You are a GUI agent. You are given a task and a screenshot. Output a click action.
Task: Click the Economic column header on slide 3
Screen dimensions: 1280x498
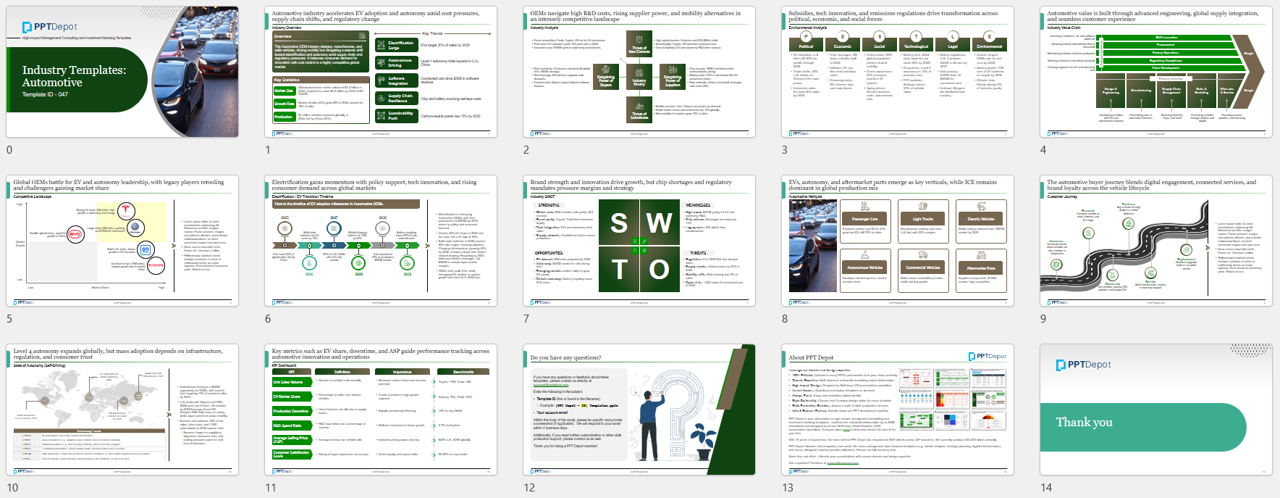point(845,45)
